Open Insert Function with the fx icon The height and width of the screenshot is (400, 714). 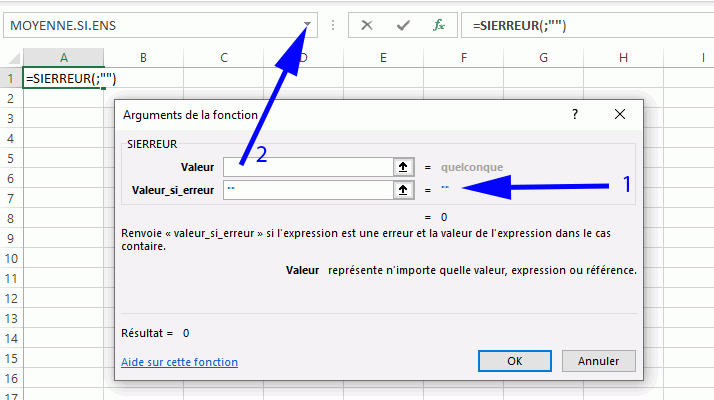[439, 25]
